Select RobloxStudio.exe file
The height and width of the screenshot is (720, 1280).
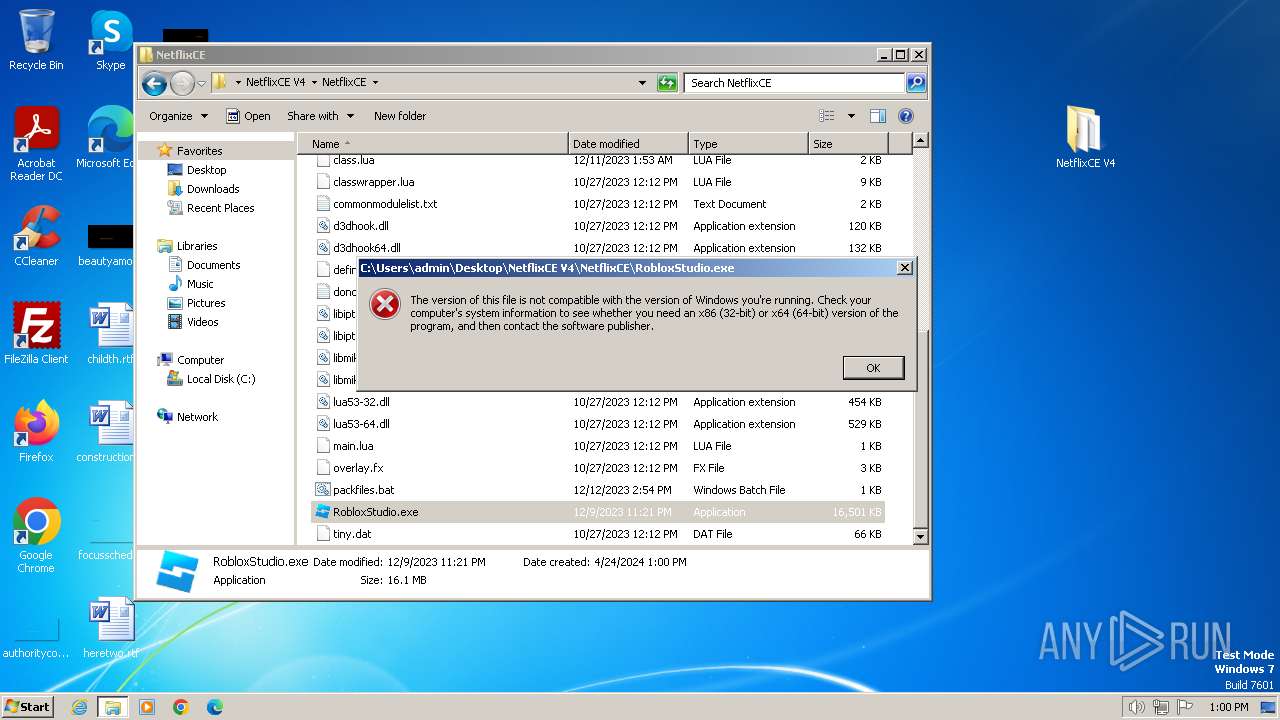(598, 512)
